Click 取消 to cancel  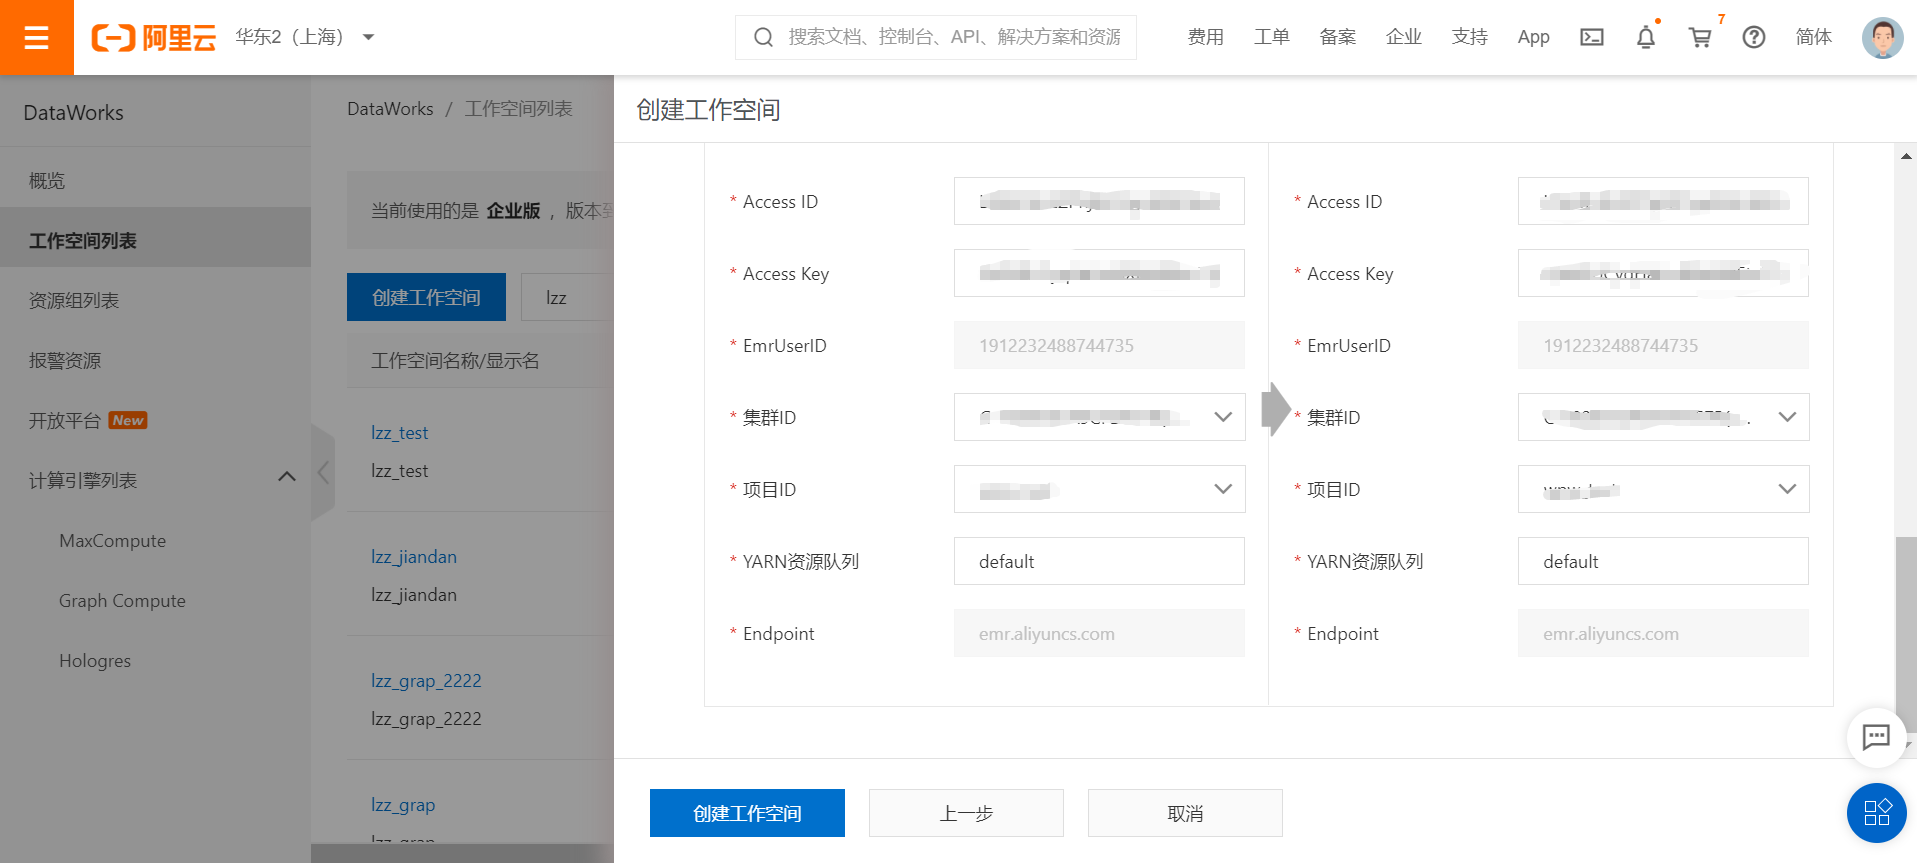[1185, 813]
